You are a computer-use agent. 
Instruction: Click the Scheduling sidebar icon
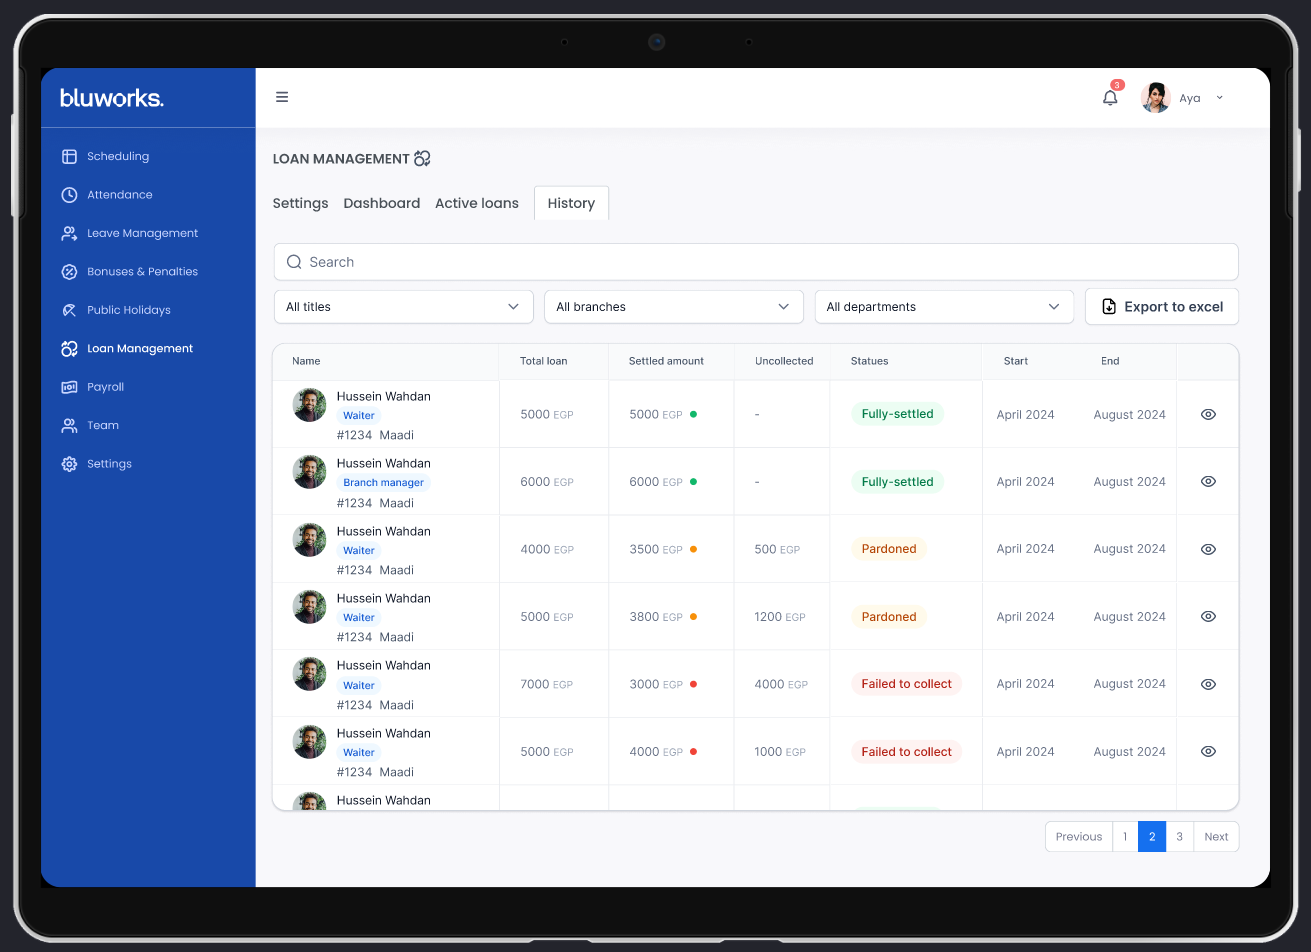coord(69,156)
